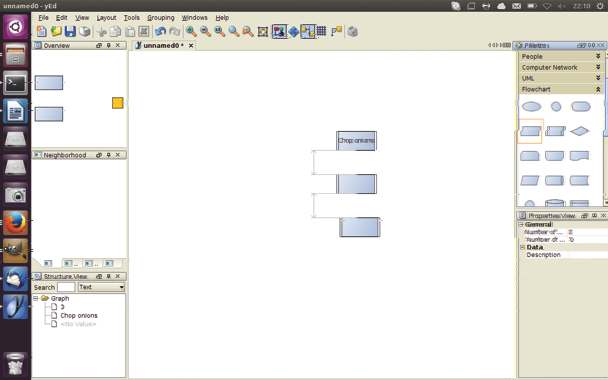
Task: Save the graph with the floppy icon
Action: (x=70, y=31)
